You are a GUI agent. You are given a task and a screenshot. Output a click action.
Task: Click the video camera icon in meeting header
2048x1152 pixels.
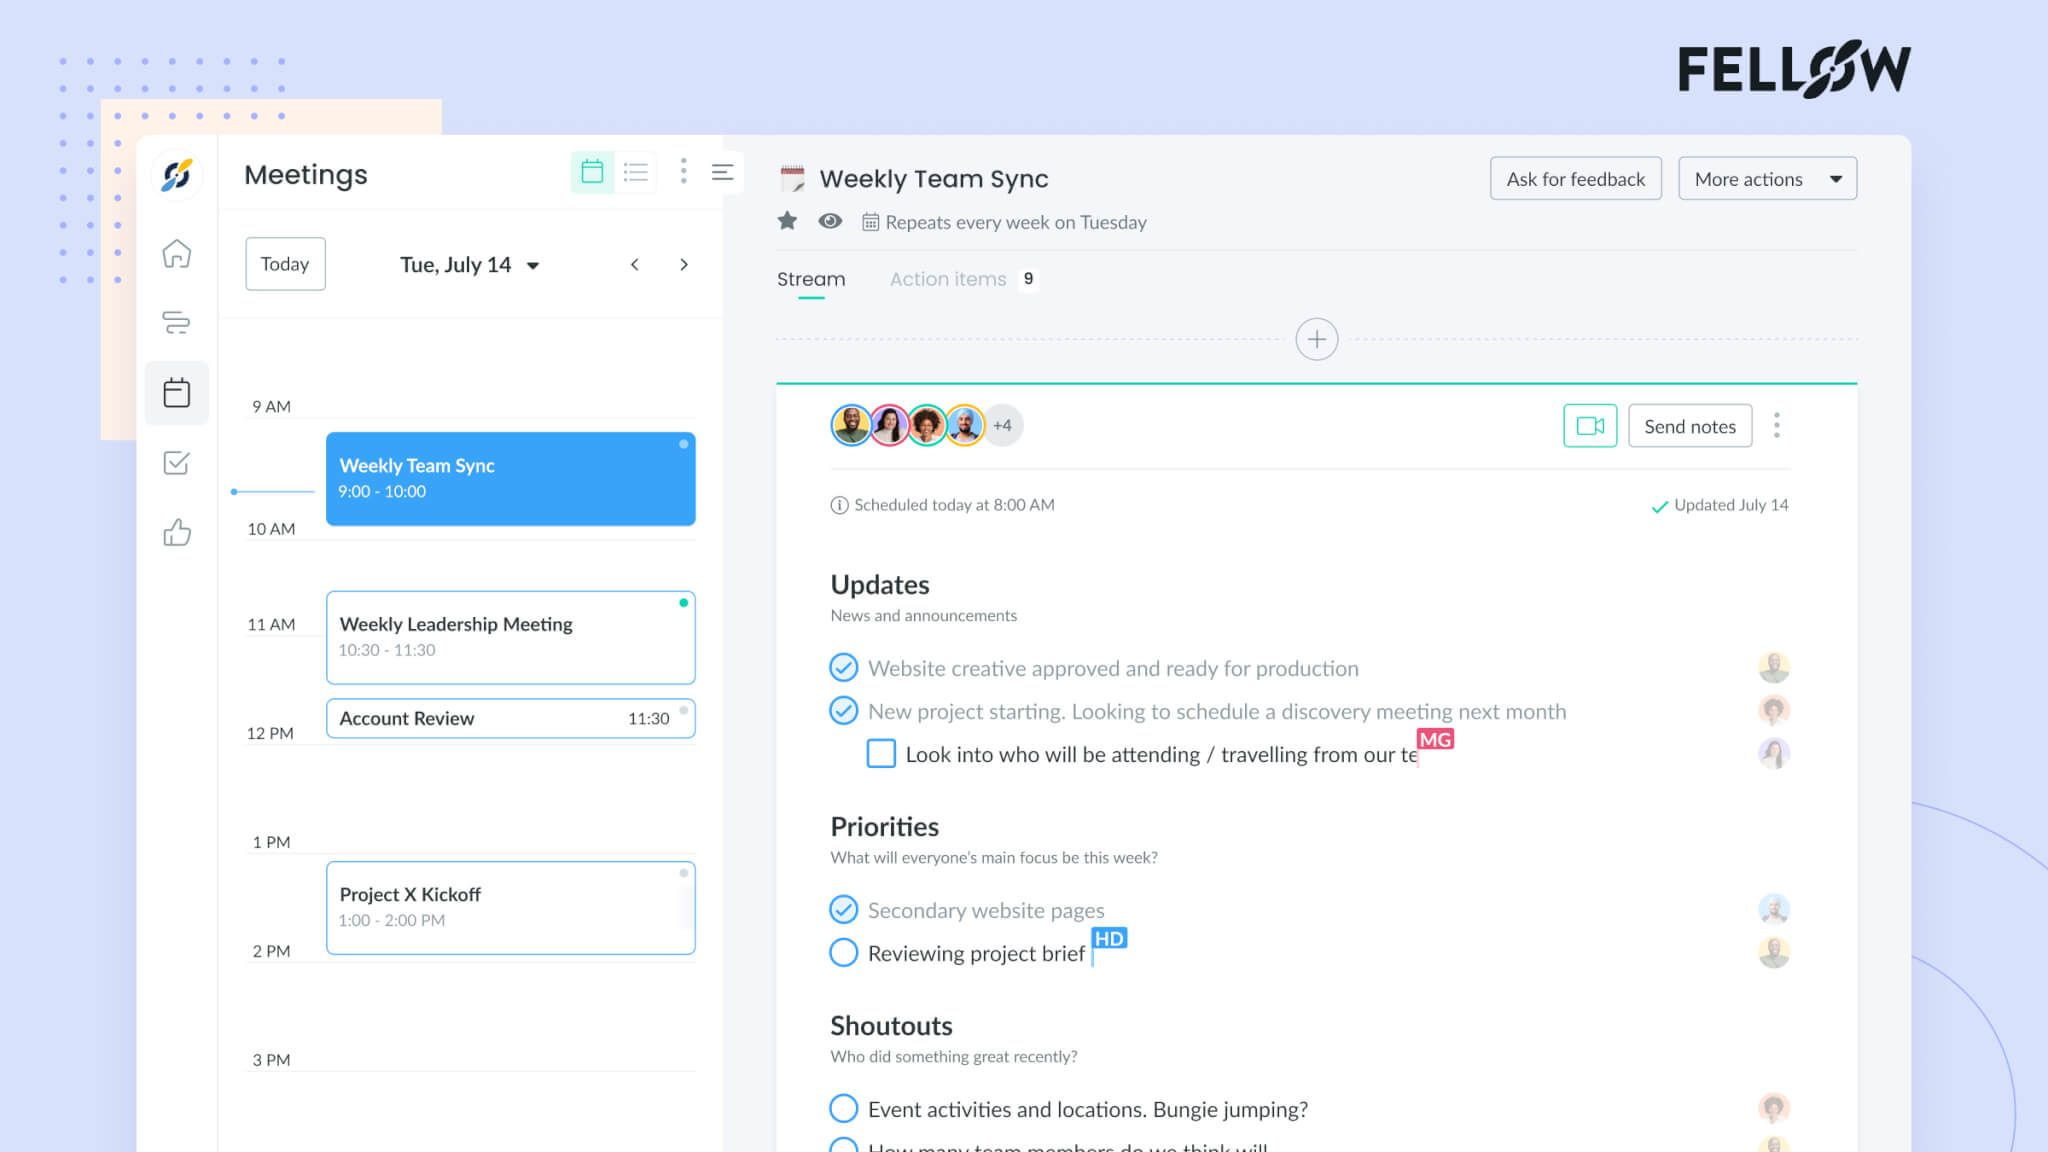coord(1589,425)
